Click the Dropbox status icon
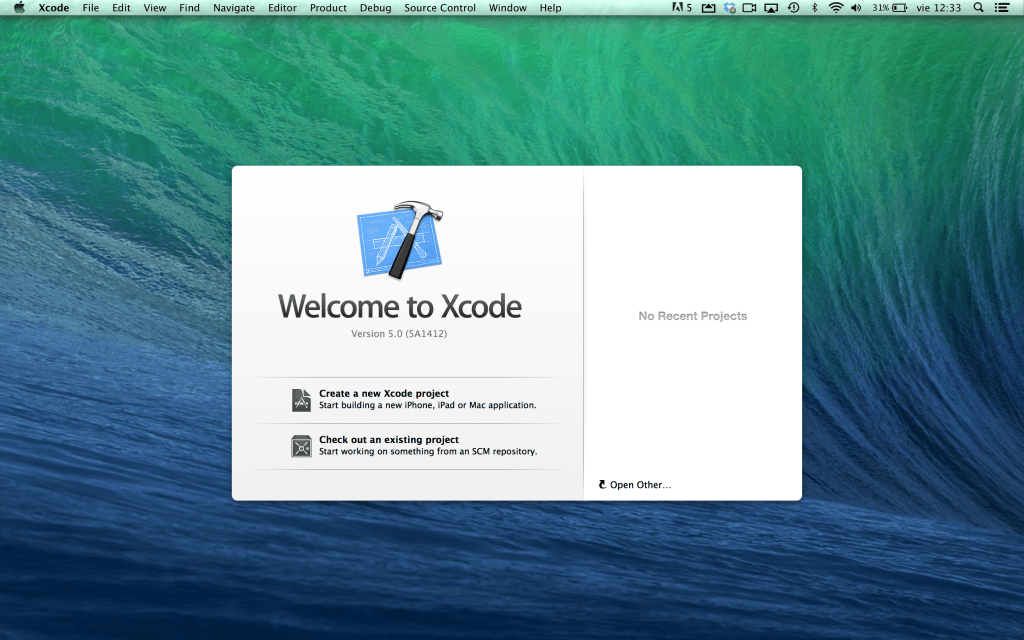Image resolution: width=1024 pixels, height=640 pixels. (x=729, y=8)
